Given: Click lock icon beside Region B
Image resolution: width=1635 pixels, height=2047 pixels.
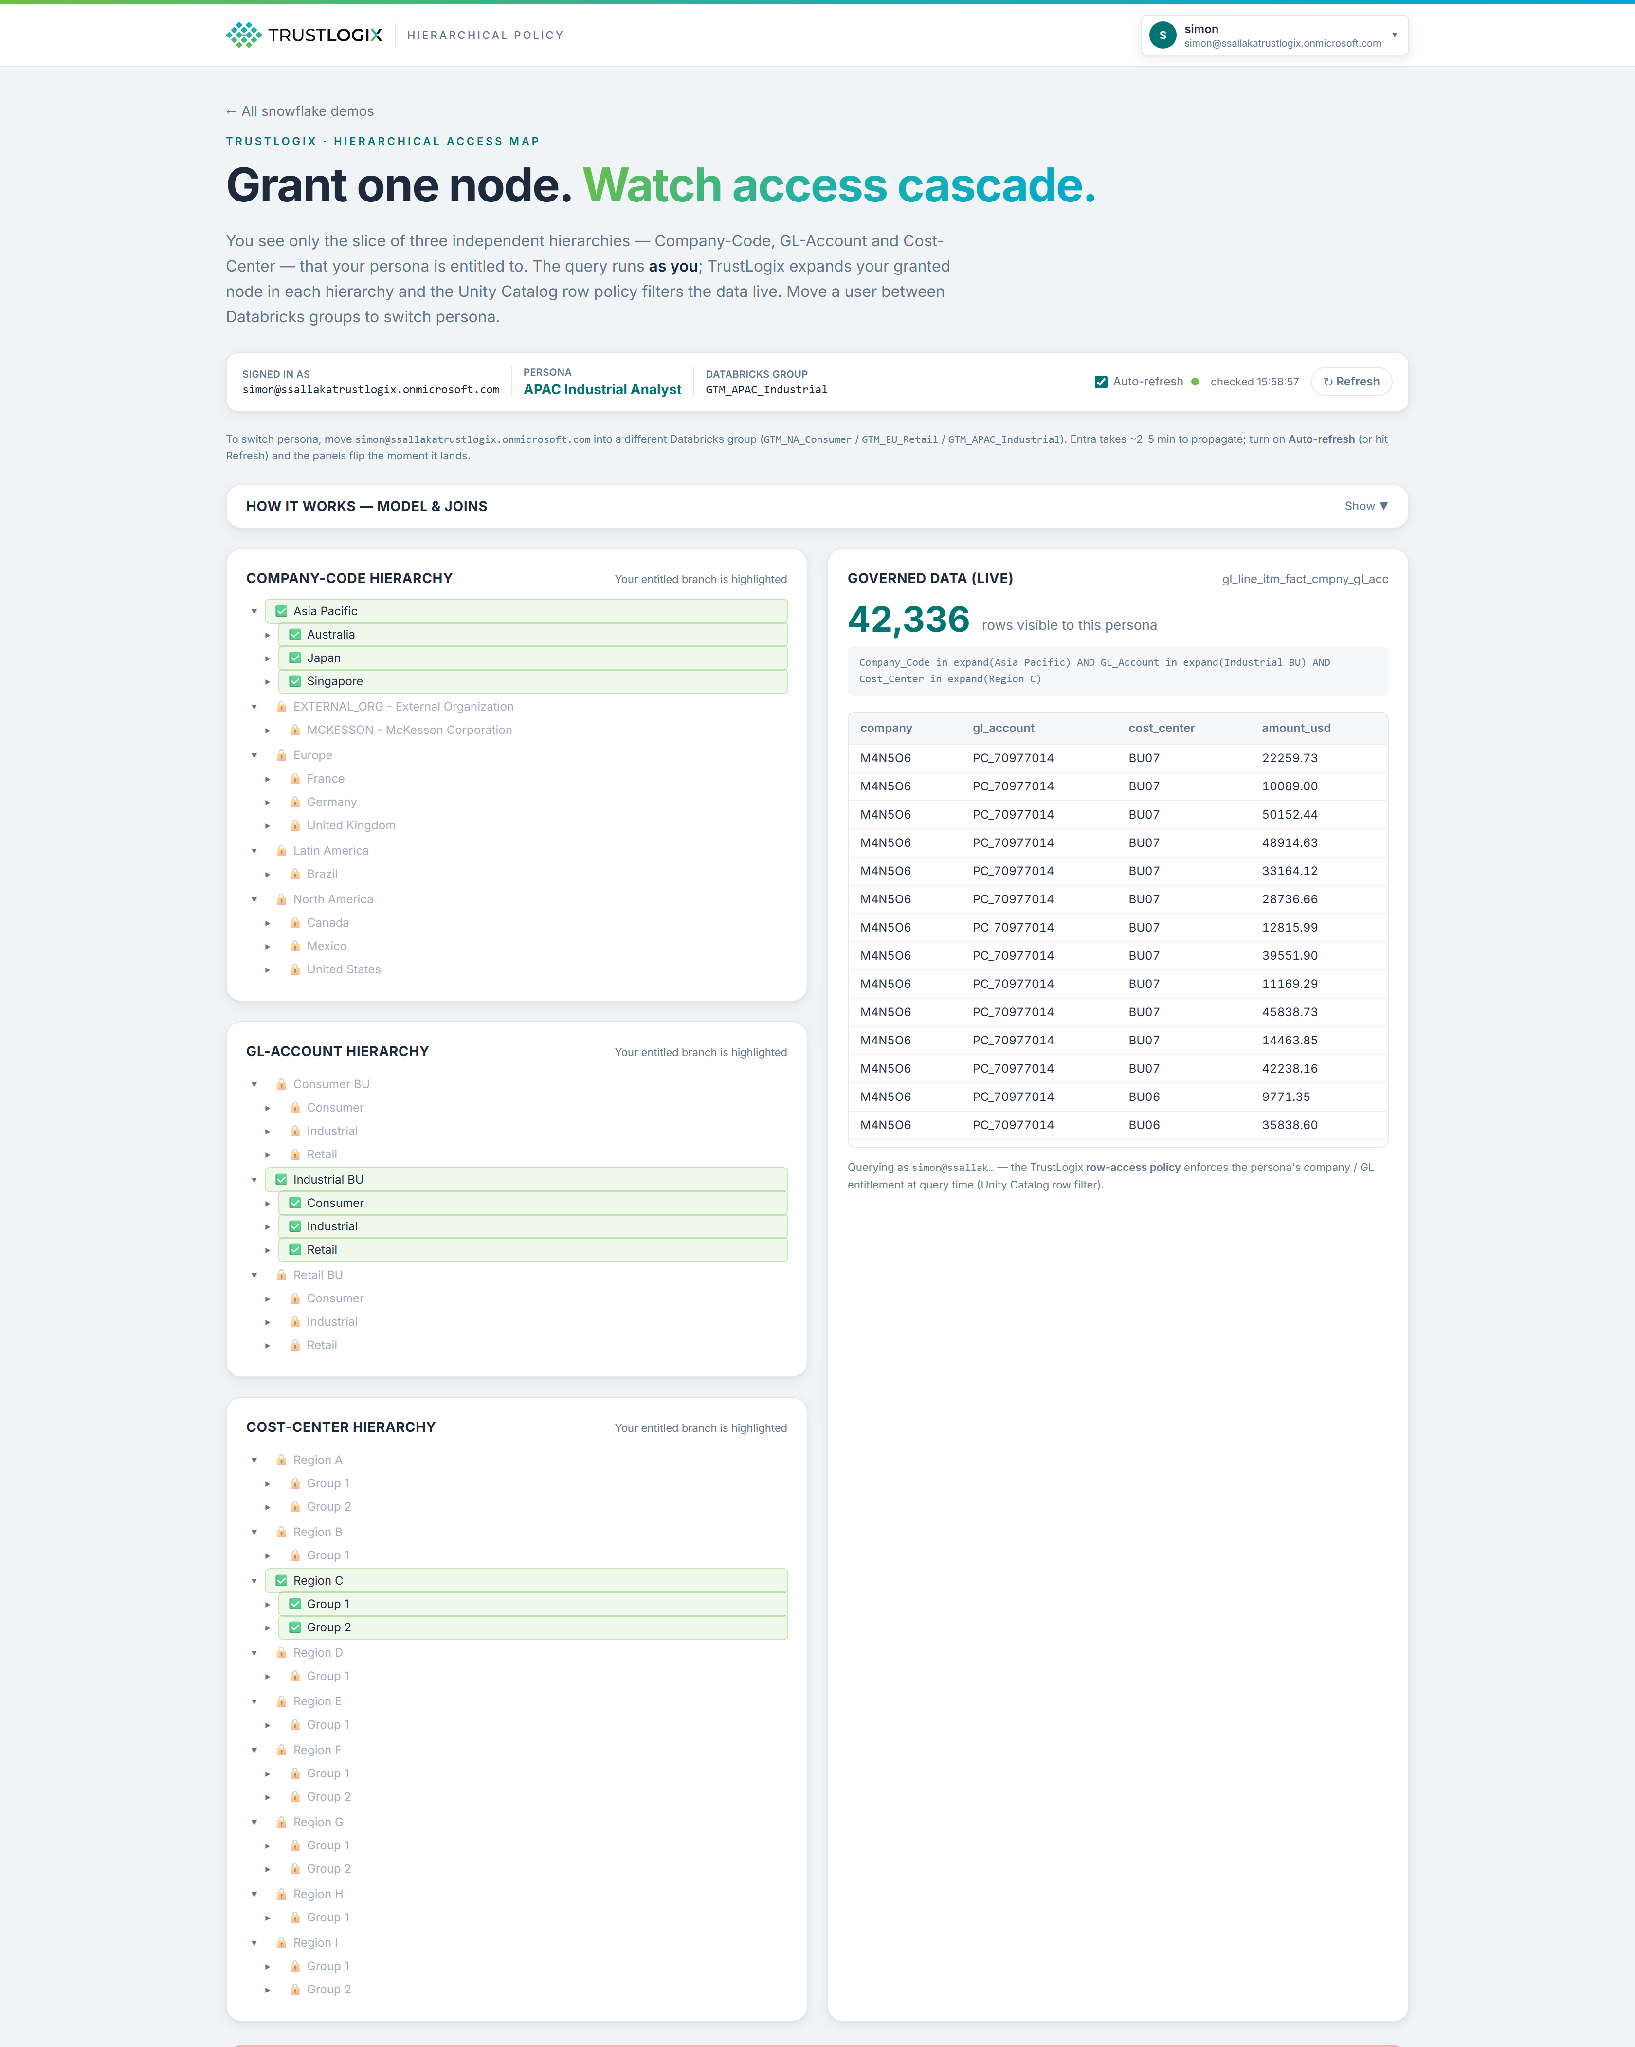Looking at the screenshot, I should [x=281, y=1532].
